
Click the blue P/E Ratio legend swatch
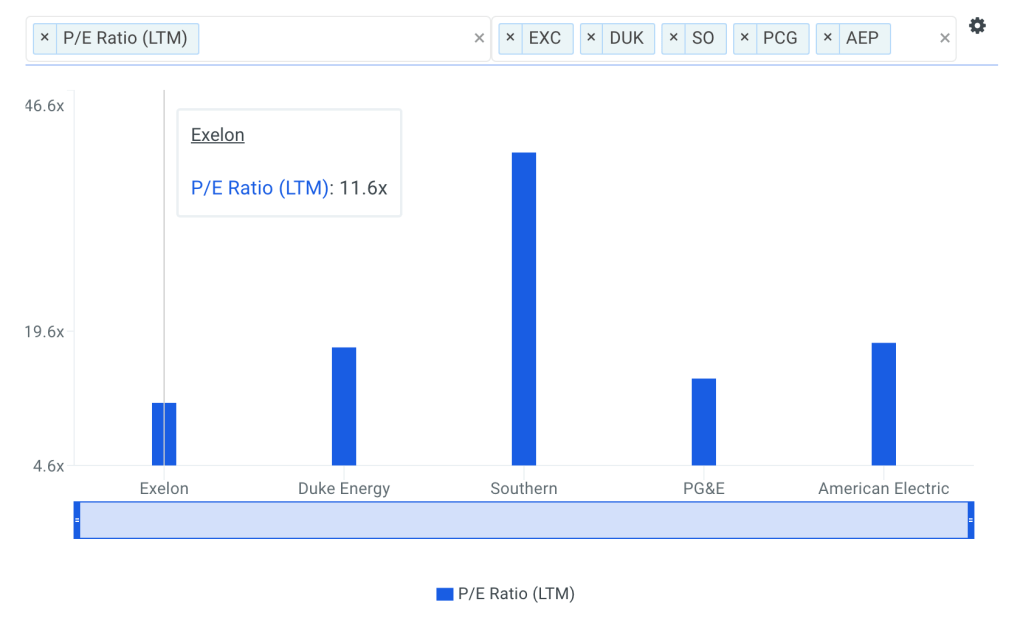pos(445,594)
